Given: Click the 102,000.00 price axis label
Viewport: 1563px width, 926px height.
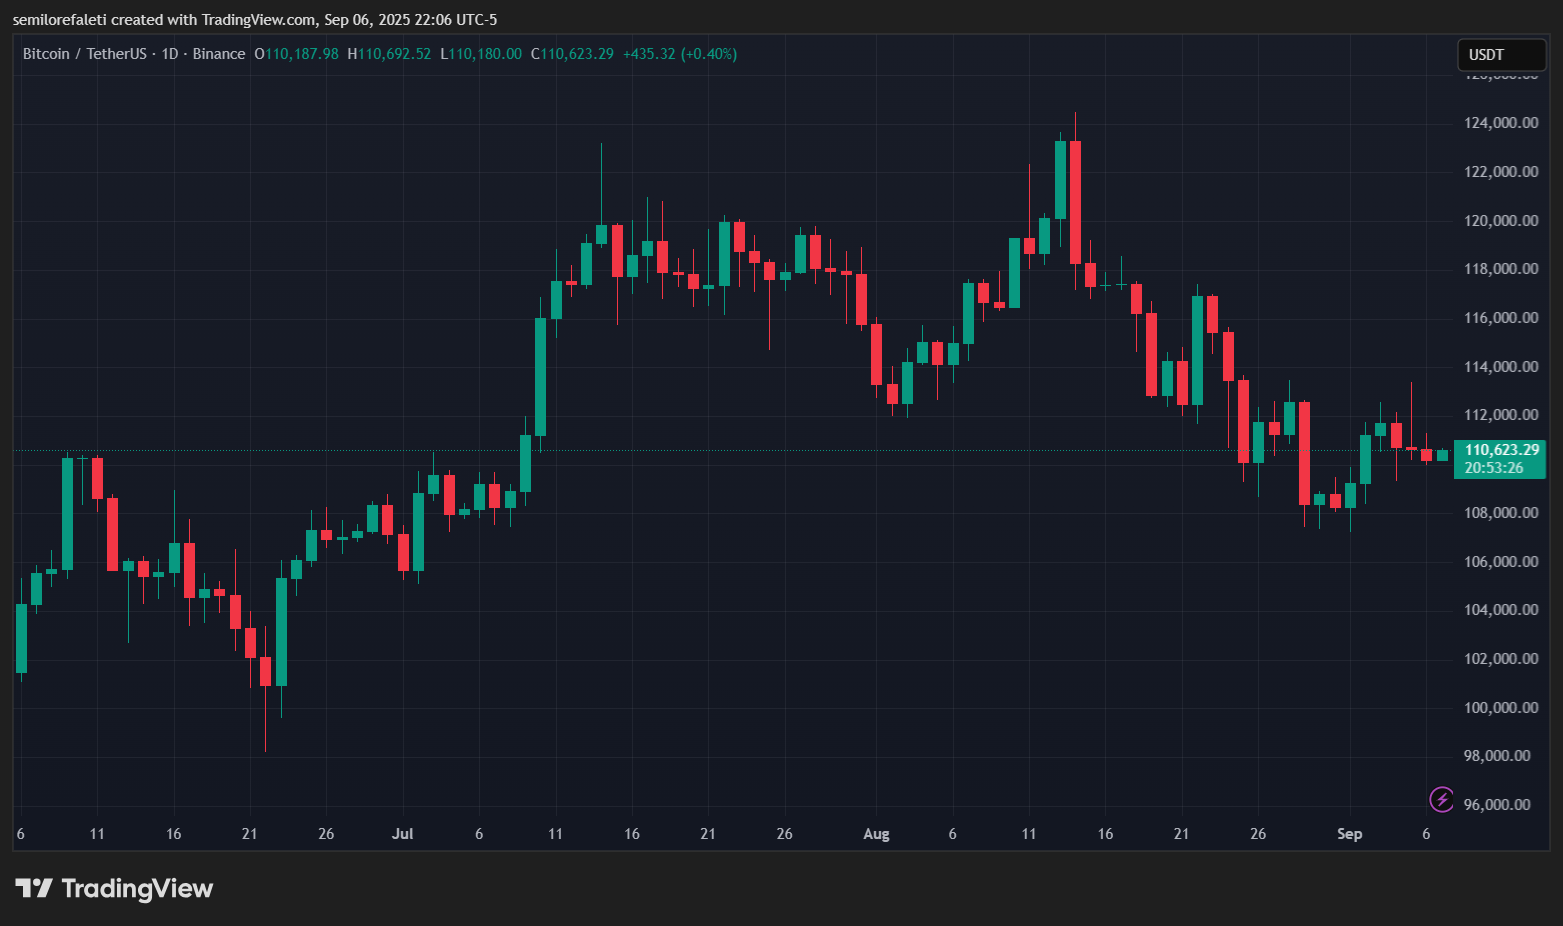Looking at the screenshot, I should (1501, 659).
